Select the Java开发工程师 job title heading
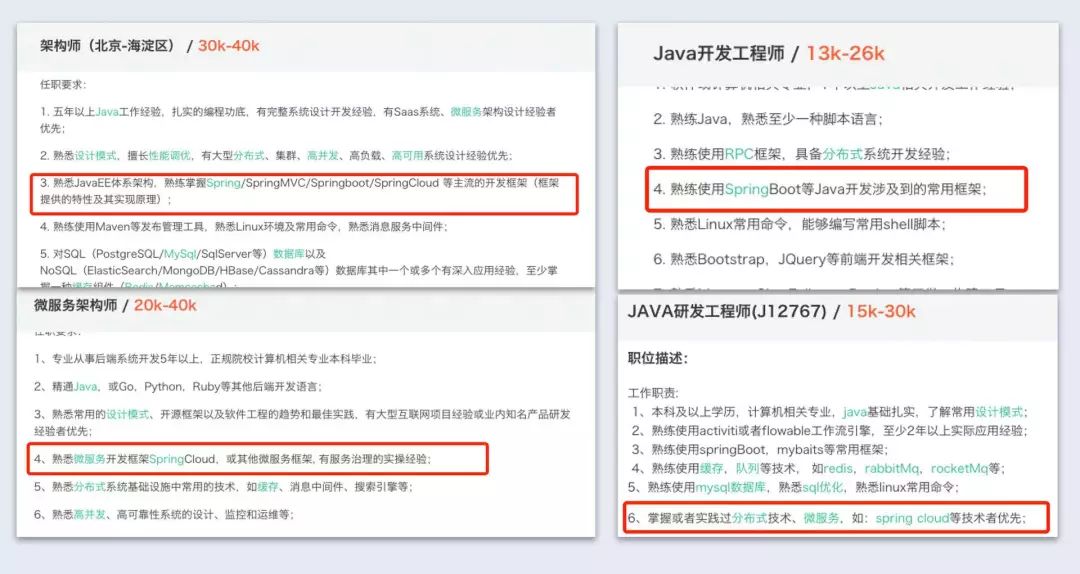The width and height of the screenshot is (1080, 574). point(718,54)
